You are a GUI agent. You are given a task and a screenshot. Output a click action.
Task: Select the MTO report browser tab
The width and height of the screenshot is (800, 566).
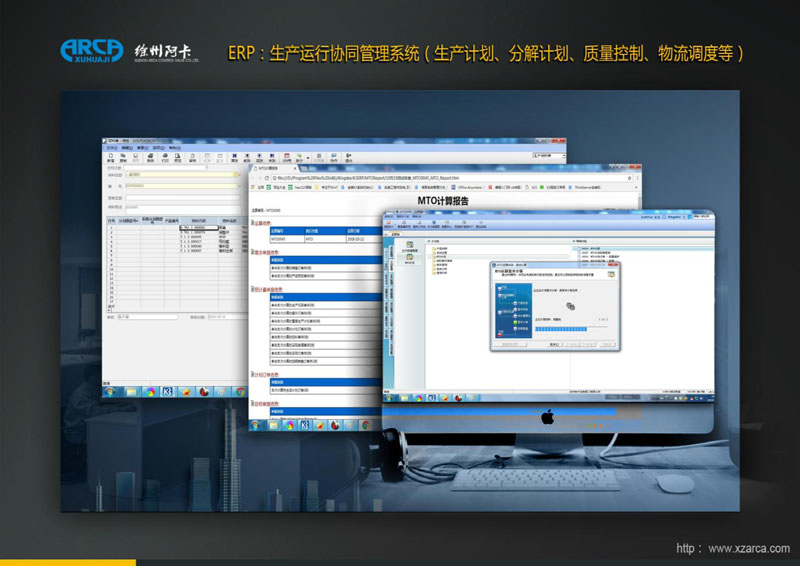[x=272, y=168]
